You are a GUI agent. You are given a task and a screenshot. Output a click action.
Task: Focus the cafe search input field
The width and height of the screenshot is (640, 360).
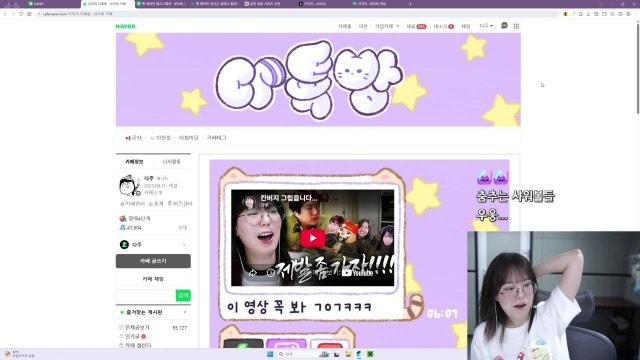146,296
